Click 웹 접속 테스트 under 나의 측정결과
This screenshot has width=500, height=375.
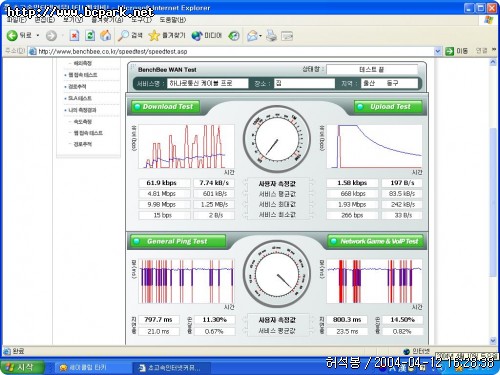pyautogui.click(x=88, y=133)
